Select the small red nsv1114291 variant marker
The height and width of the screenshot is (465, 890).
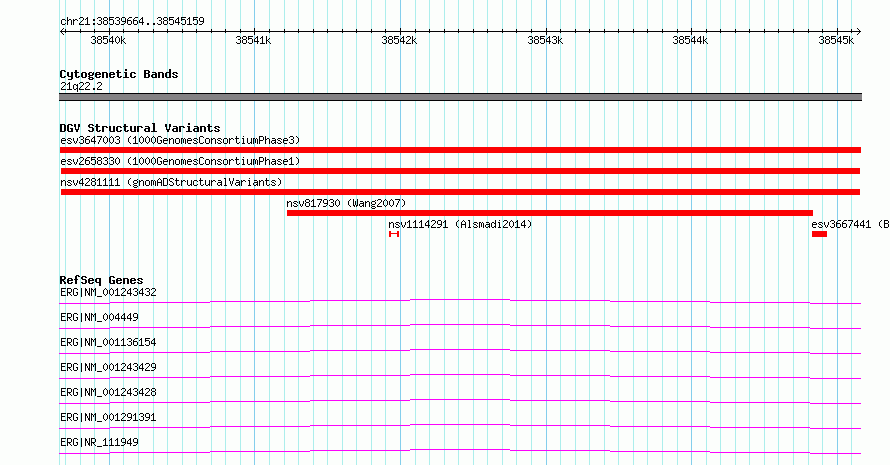(x=394, y=234)
